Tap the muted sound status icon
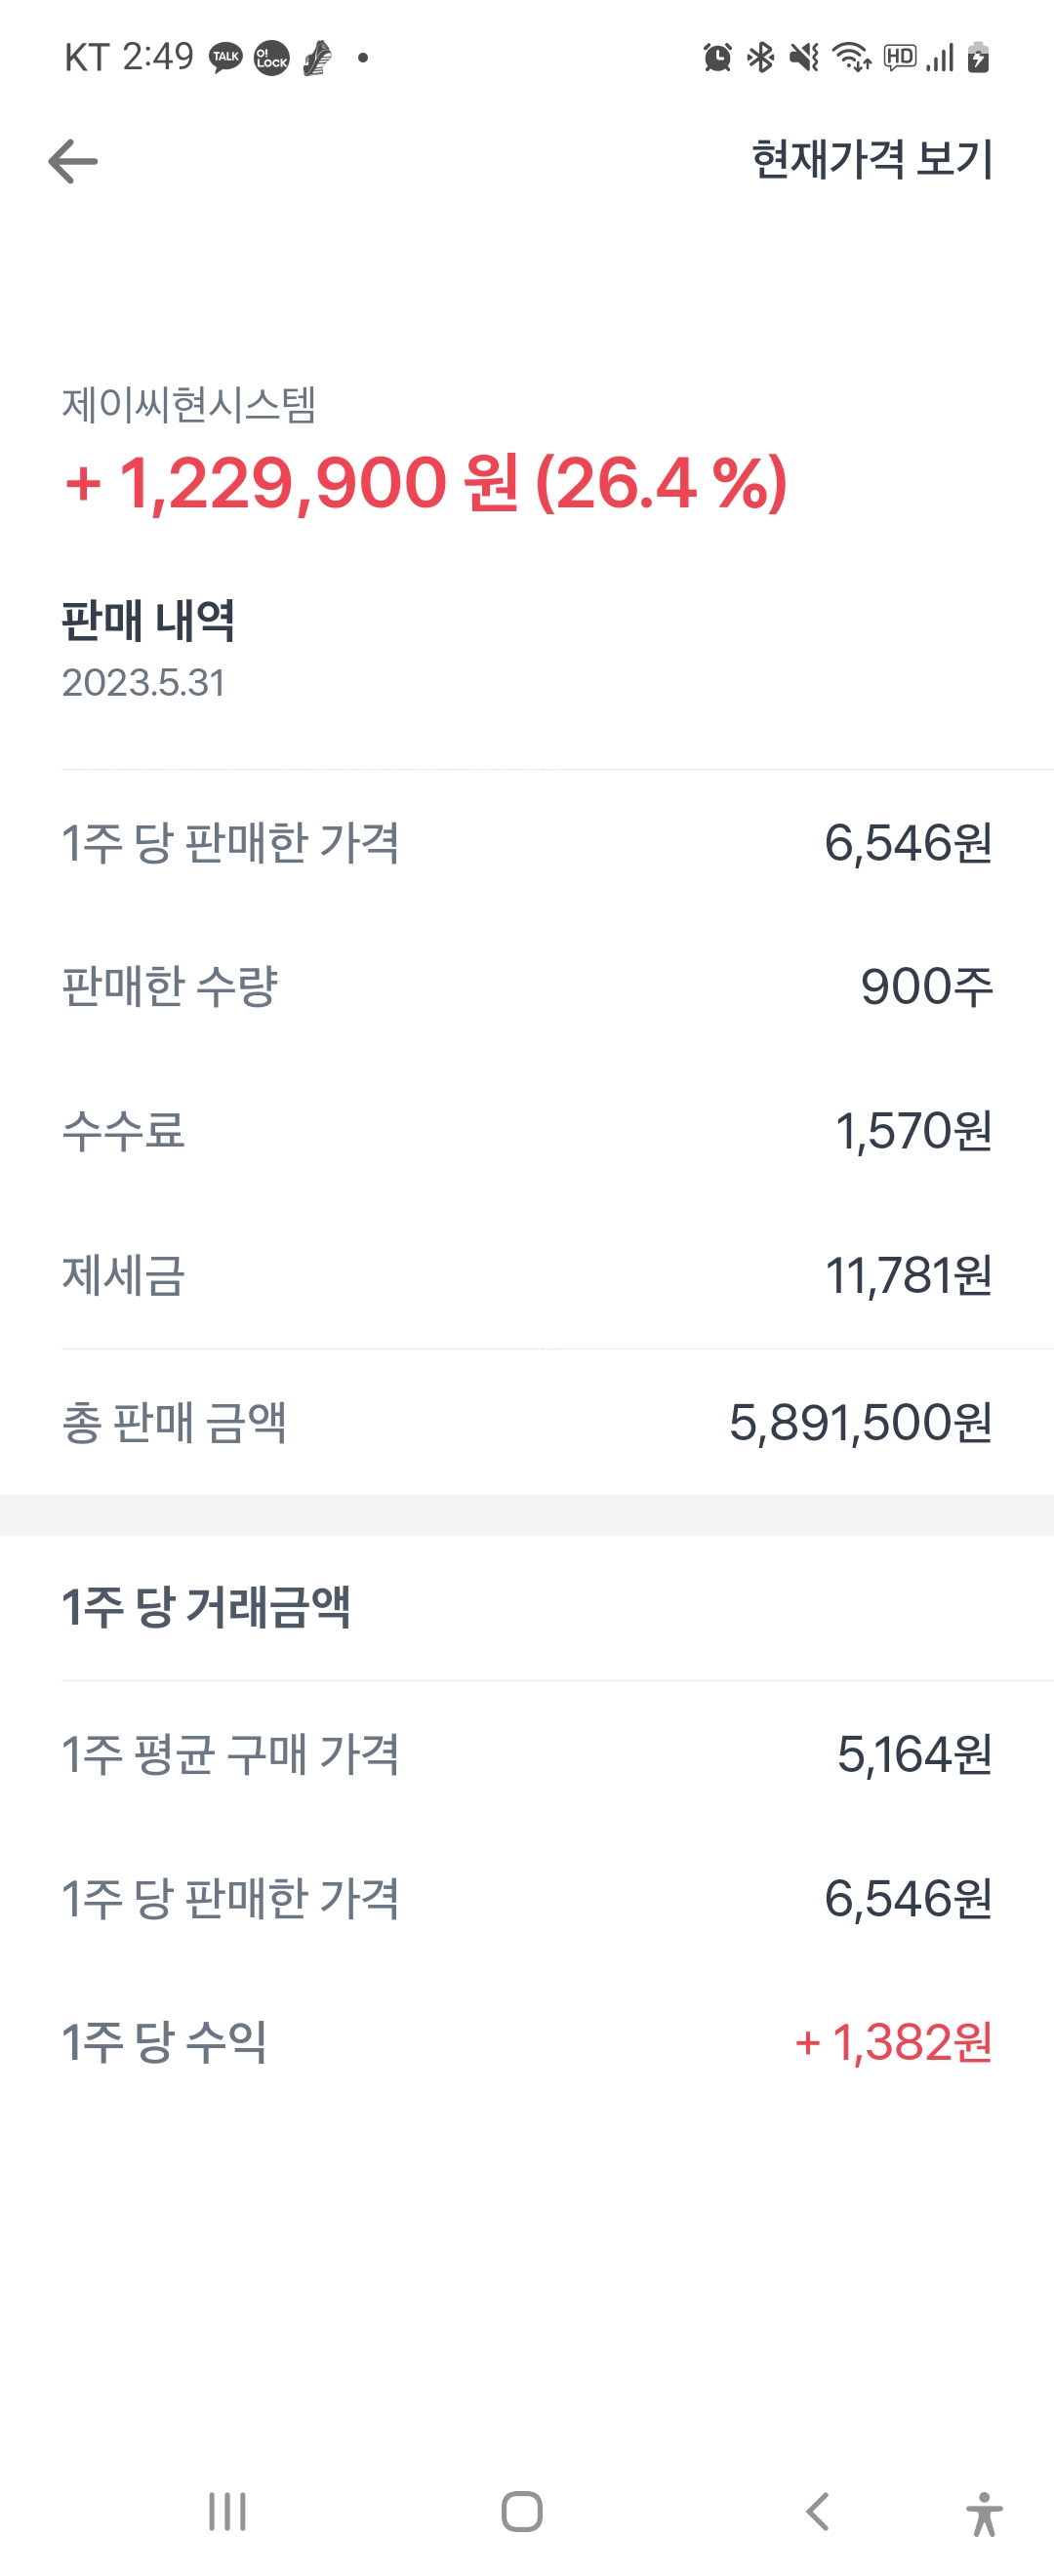1054x2576 pixels. click(x=804, y=58)
